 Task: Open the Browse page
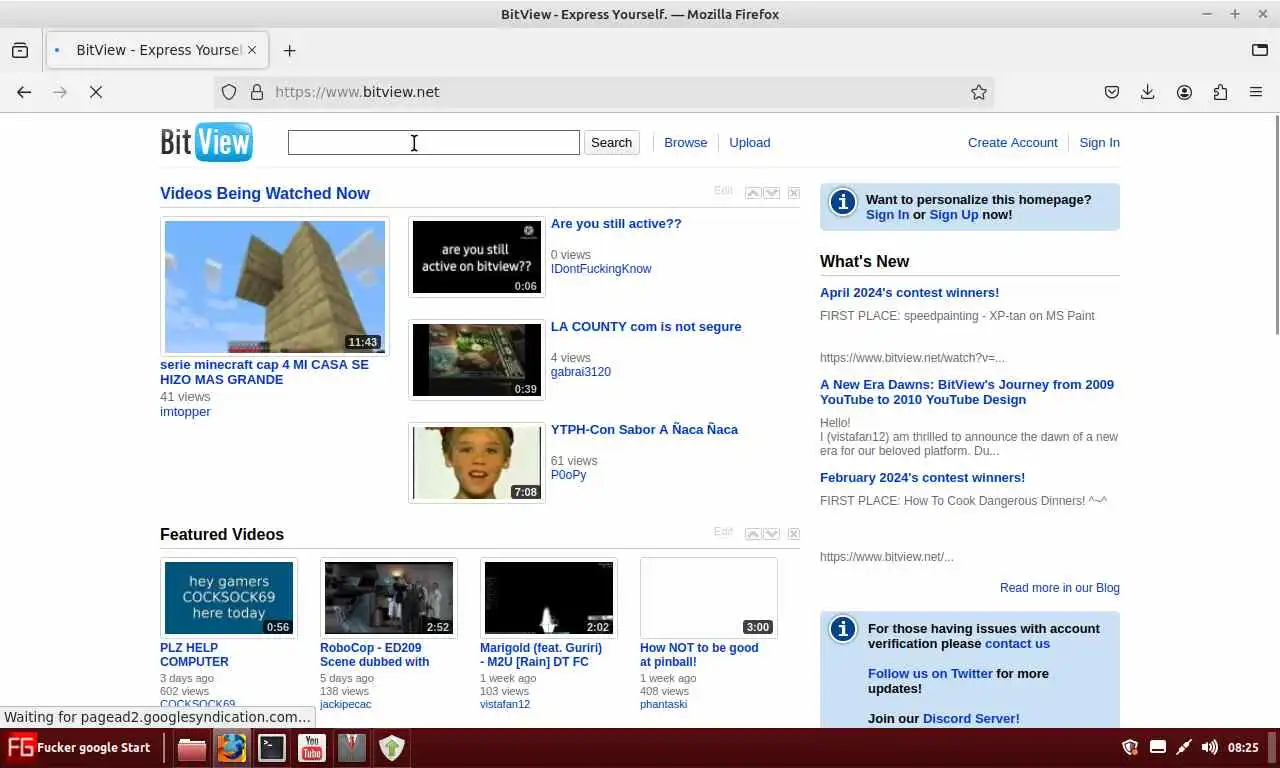coord(686,142)
